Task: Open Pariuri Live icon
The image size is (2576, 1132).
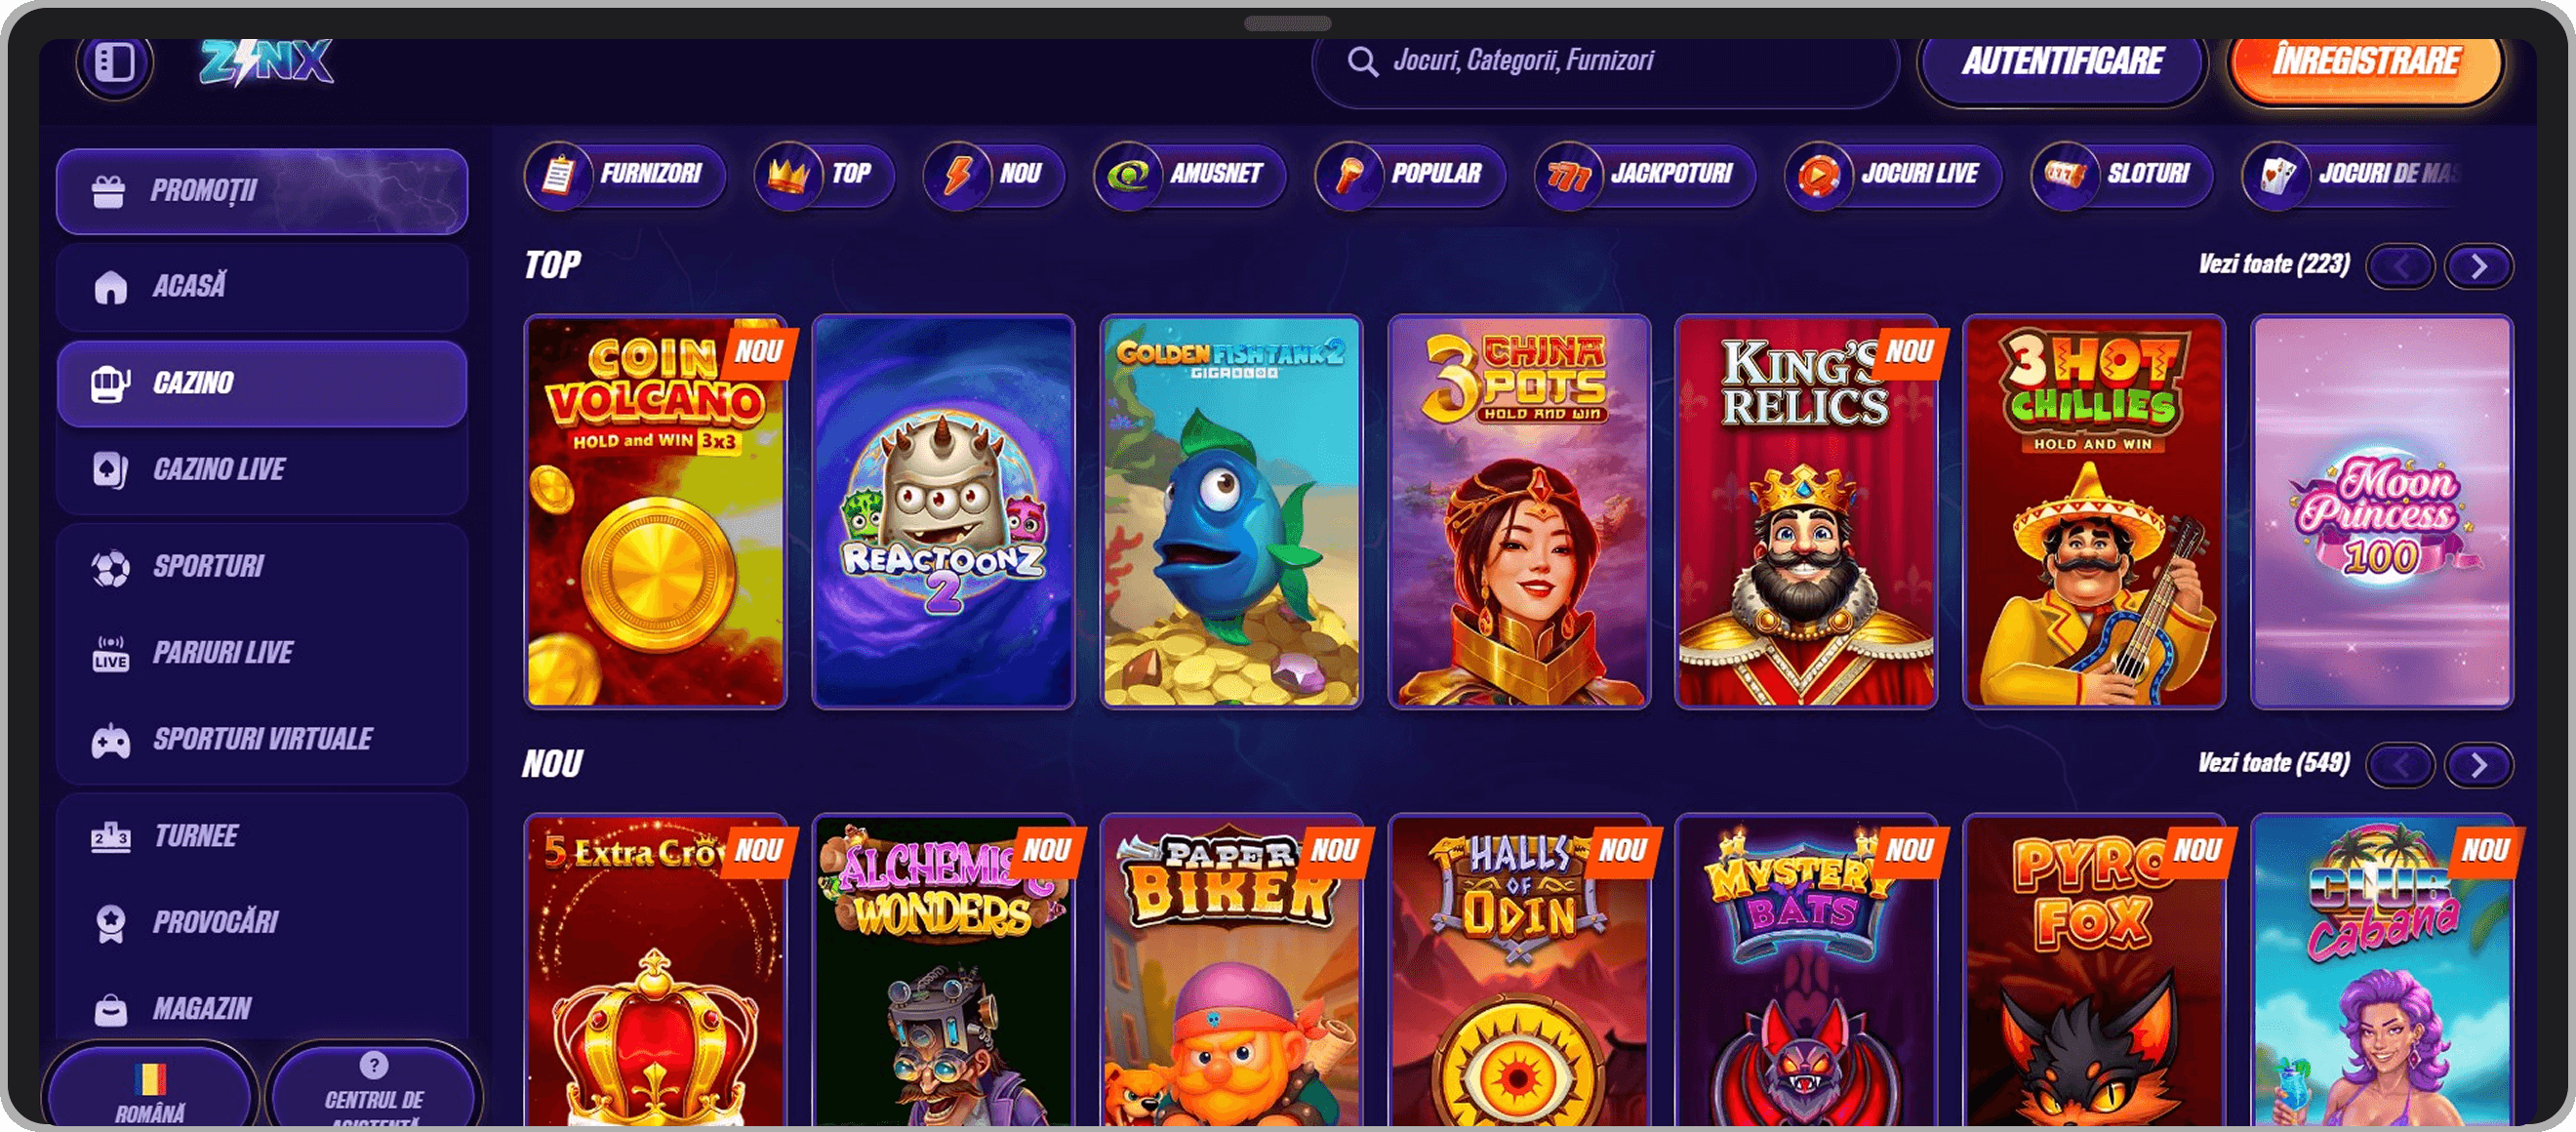Action: coord(110,653)
